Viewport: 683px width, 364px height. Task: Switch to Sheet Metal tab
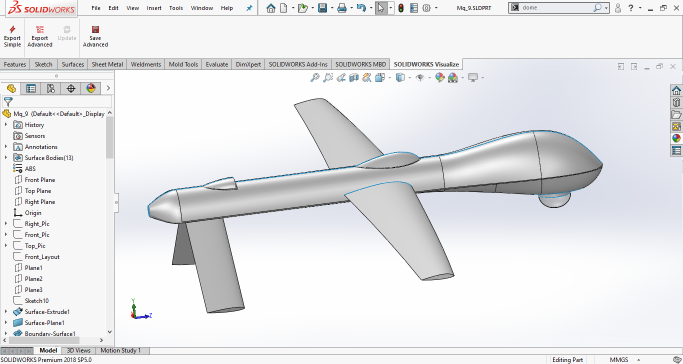(107, 64)
